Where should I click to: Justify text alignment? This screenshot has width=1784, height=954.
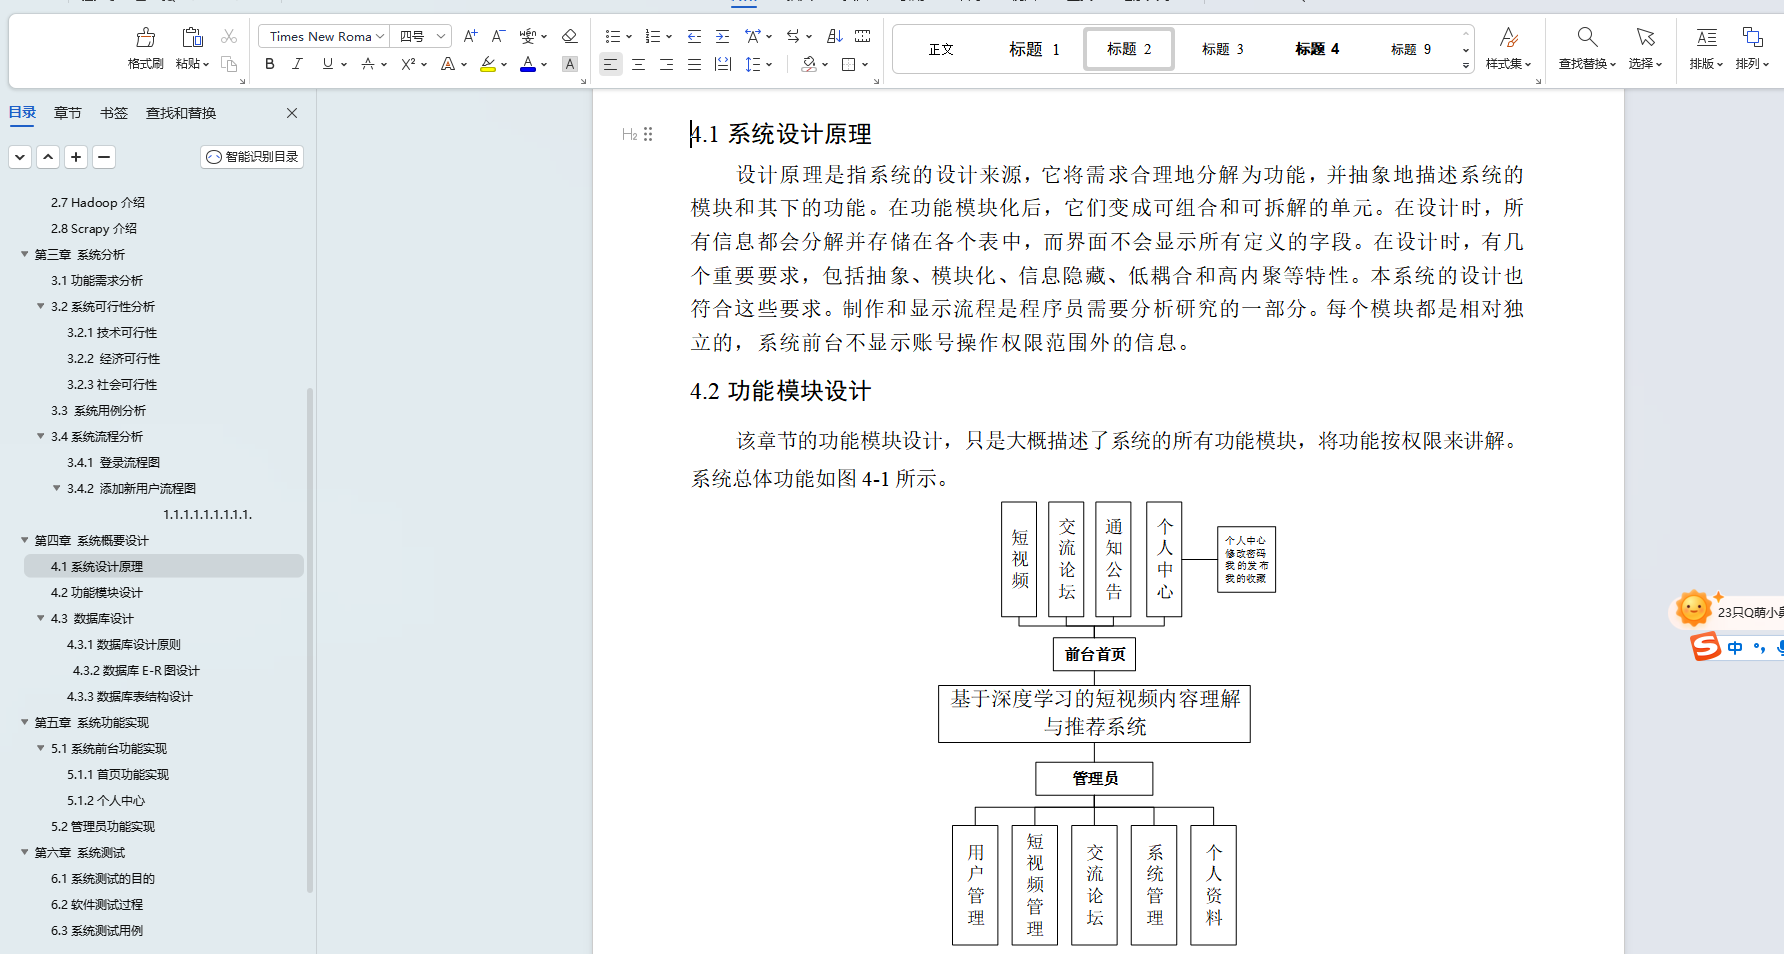(x=694, y=64)
